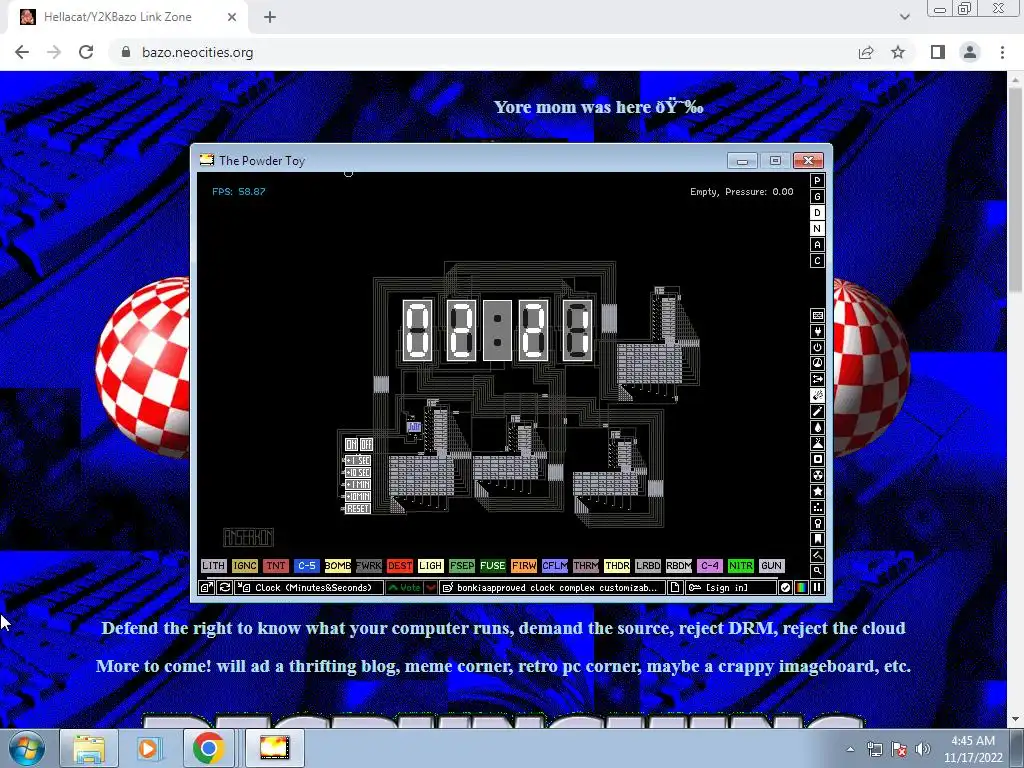Click the Clock (Minutes&Seconds) save name
This screenshot has width=1024, height=768.
coord(309,588)
